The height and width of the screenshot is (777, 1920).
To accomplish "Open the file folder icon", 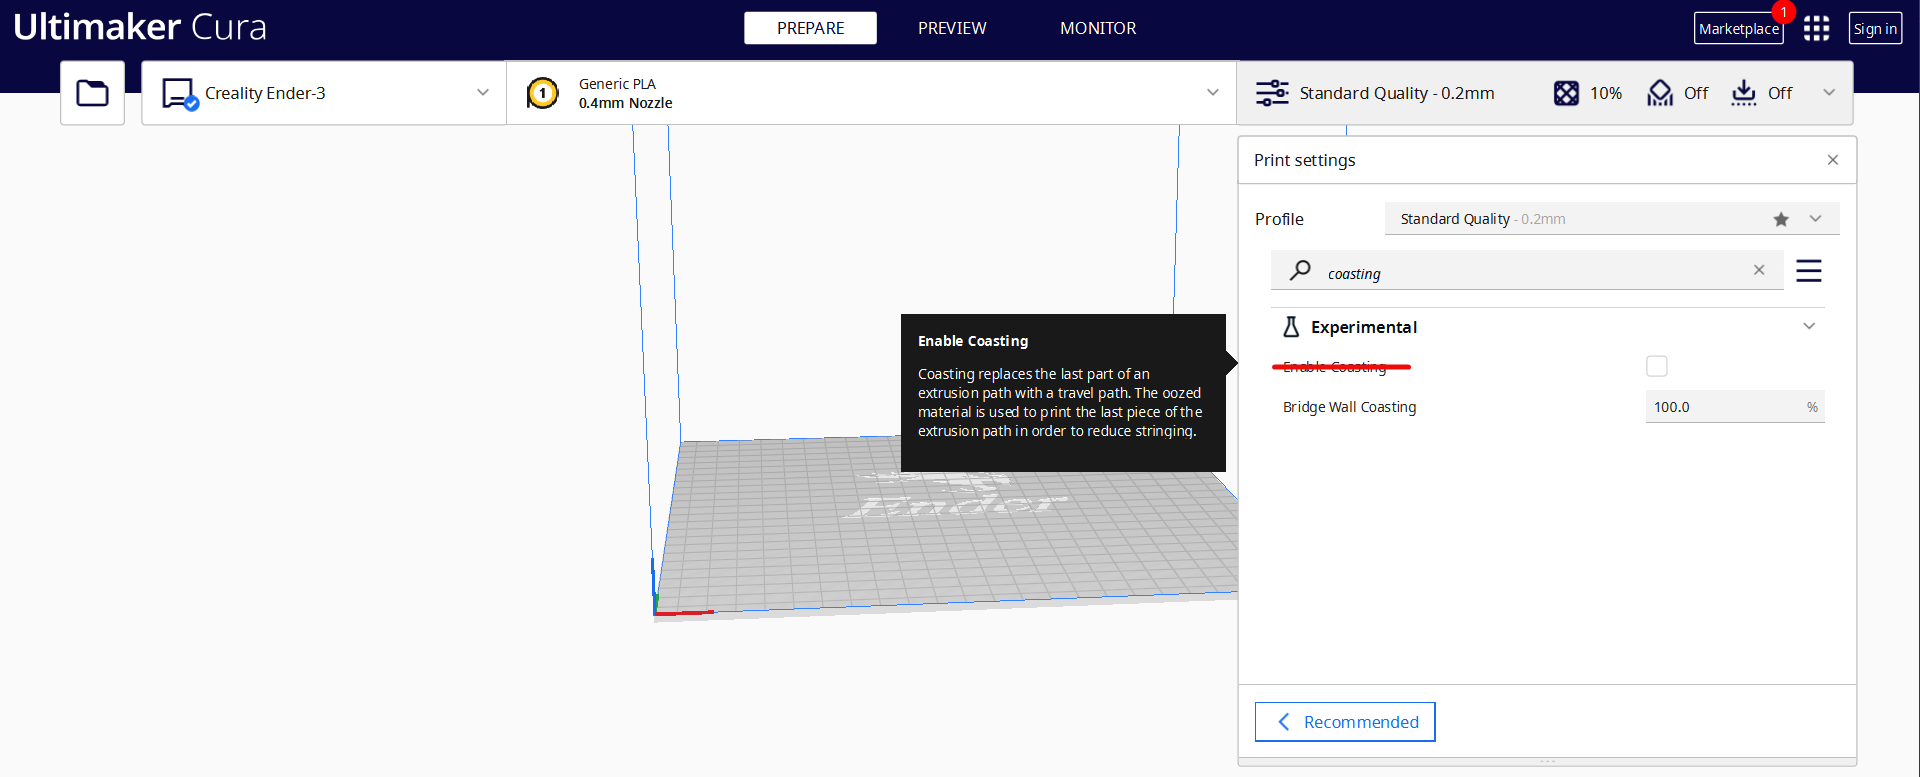I will (x=92, y=93).
